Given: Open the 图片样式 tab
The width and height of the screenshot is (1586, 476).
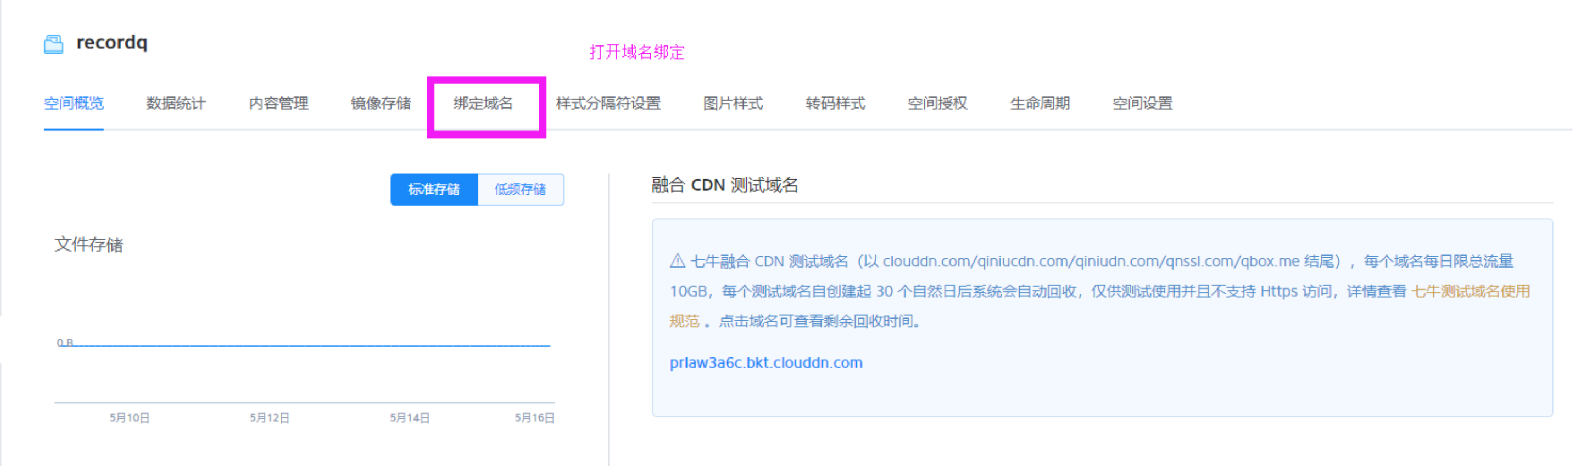Looking at the screenshot, I should point(733,103).
